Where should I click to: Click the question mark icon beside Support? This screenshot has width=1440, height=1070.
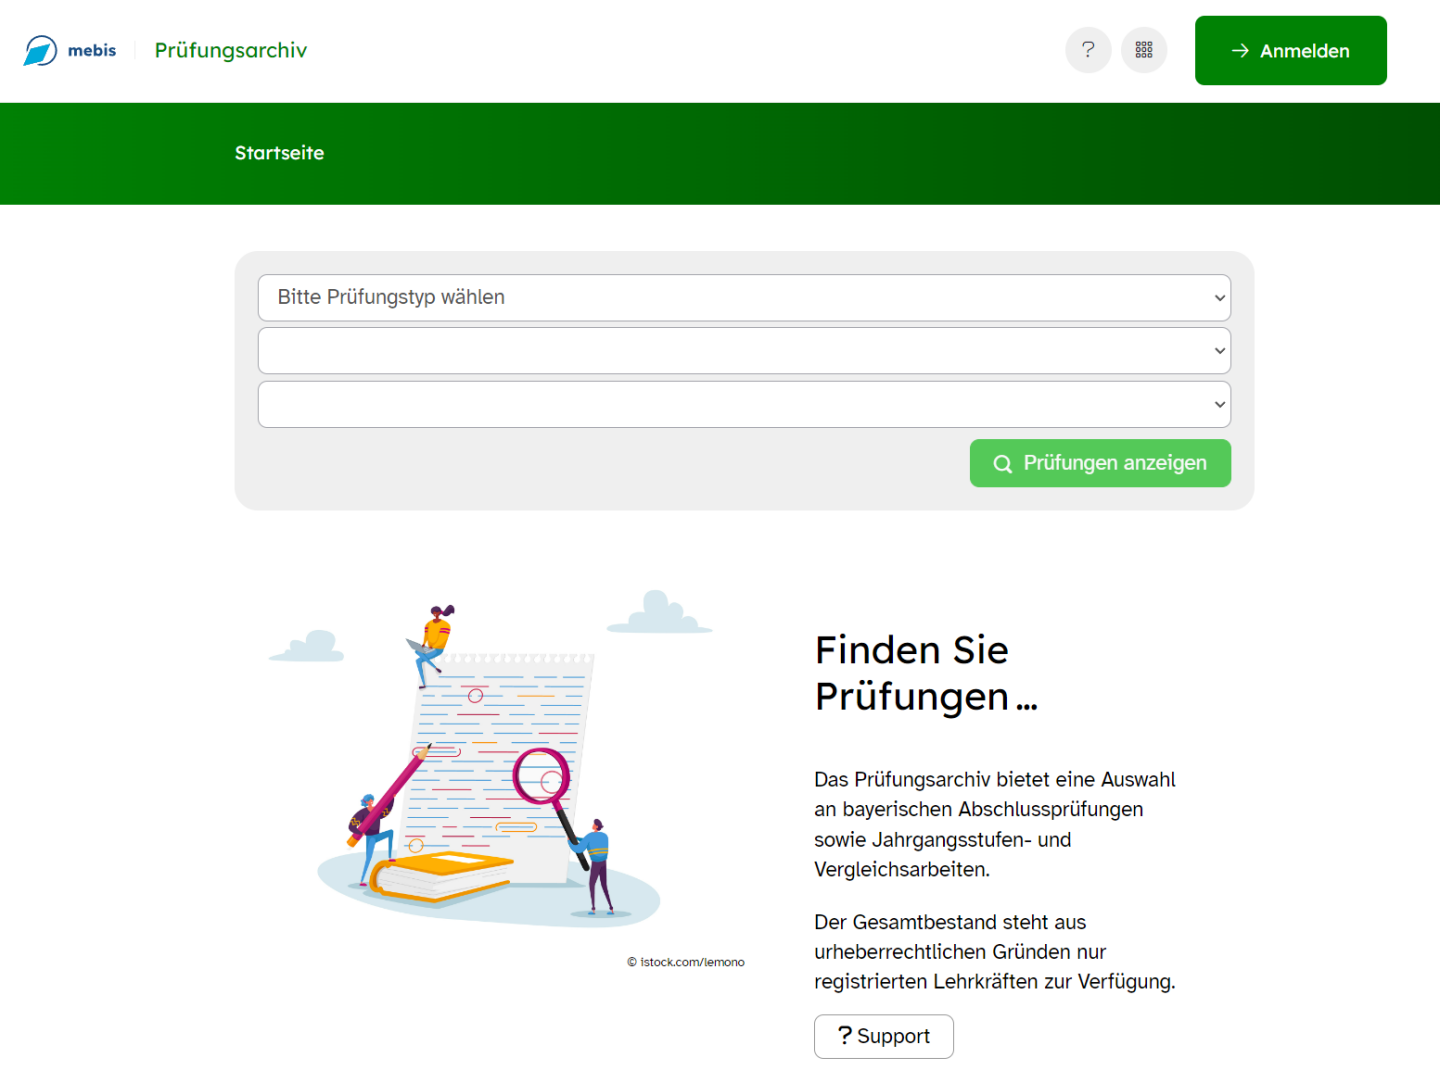tap(845, 1035)
